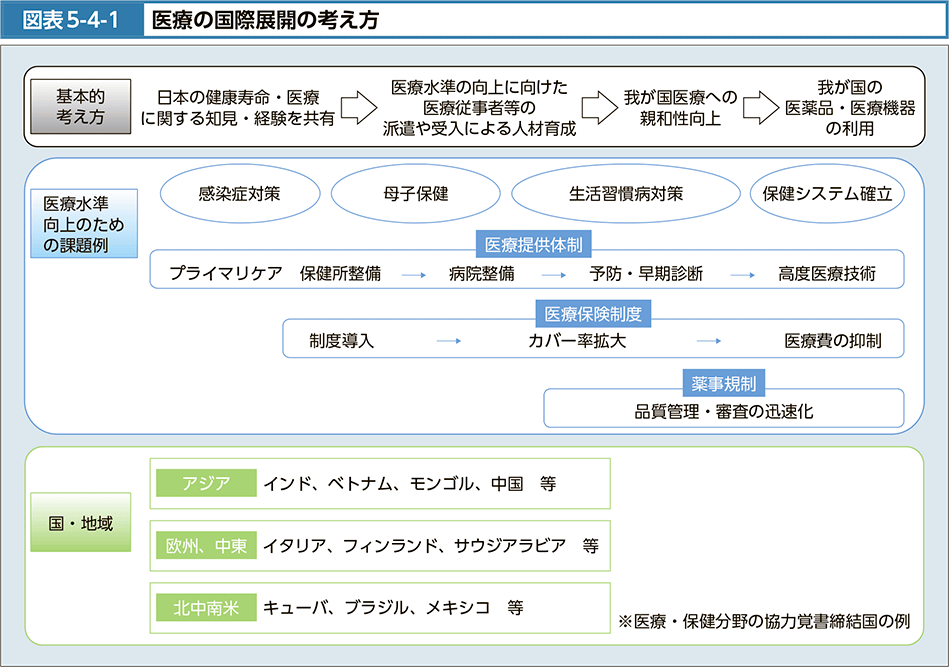The height and width of the screenshot is (667, 949).
Task: Click the 保健システム確立 oval
Action: tap(826, 194)
